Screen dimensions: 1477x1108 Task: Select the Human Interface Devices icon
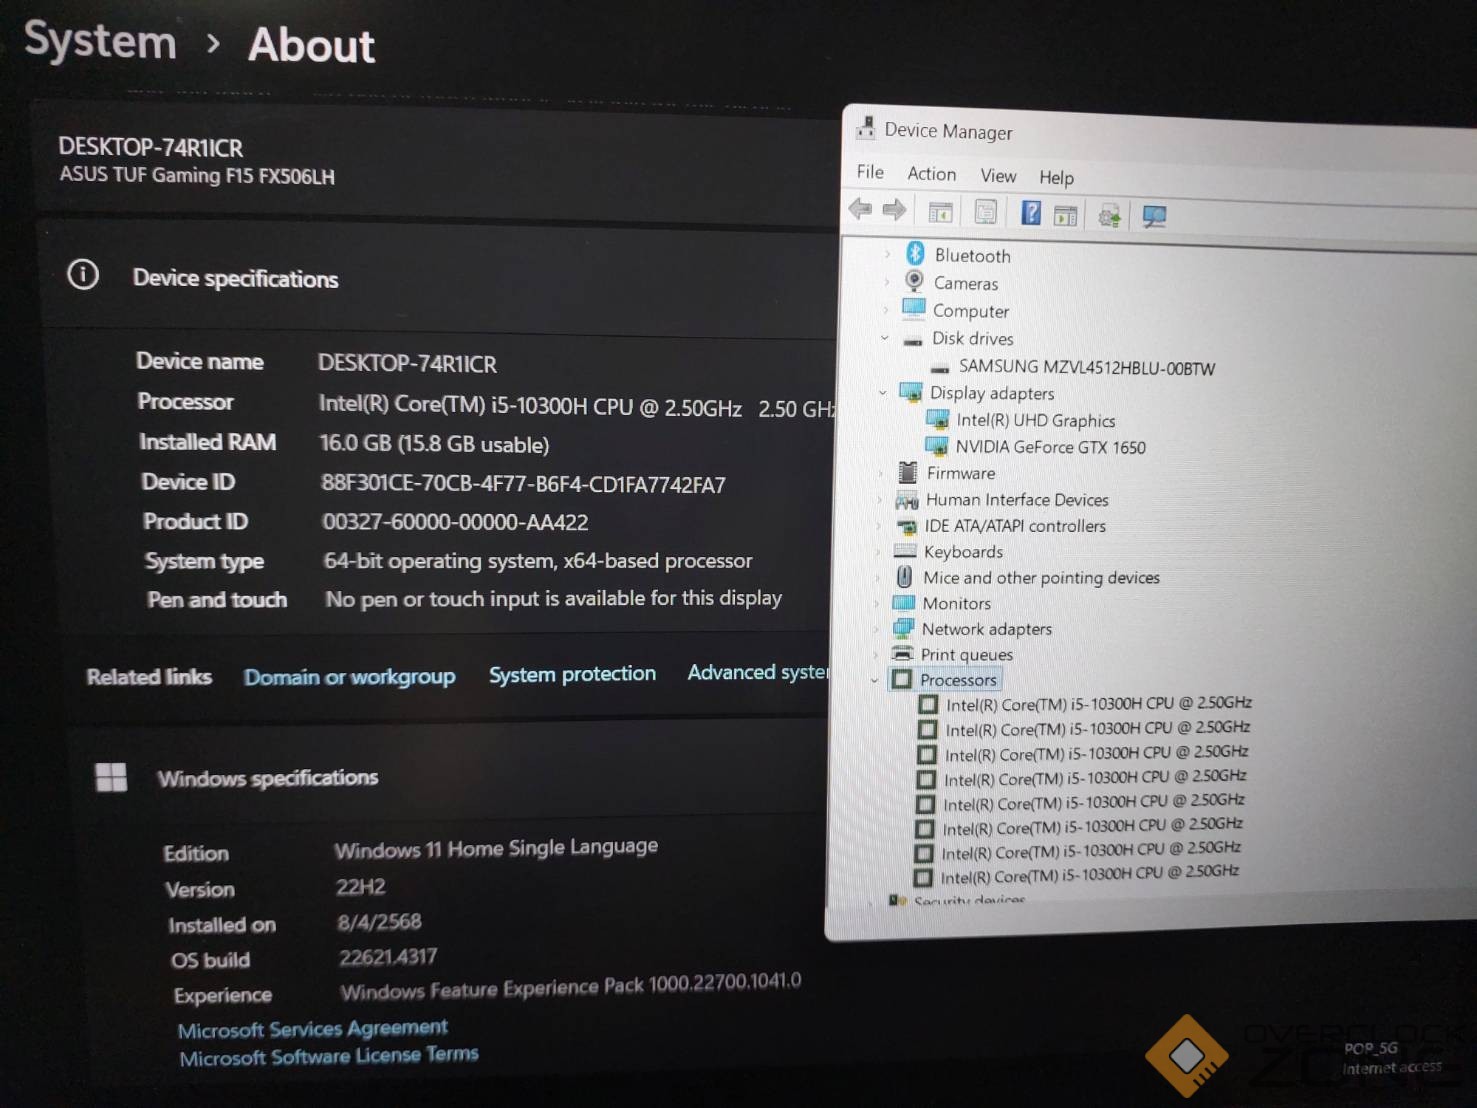(x=907, y=499)
